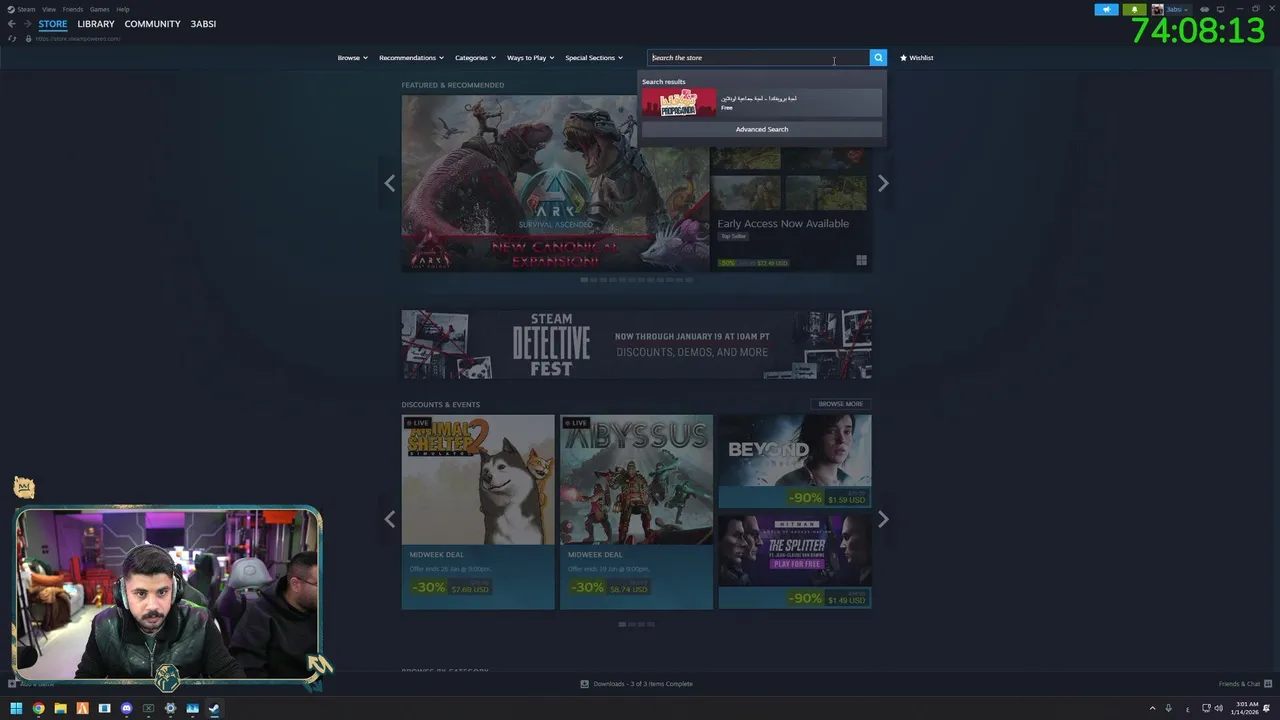Open the announcements megaphone button
Image resolution: width=1280 pixels, height=720 pixels.
[x=1106, y=9]
